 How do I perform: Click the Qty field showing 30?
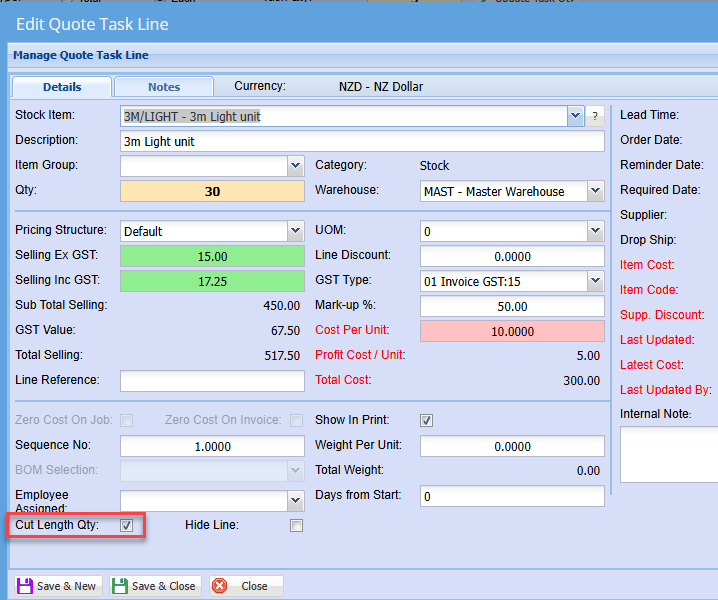212,191
